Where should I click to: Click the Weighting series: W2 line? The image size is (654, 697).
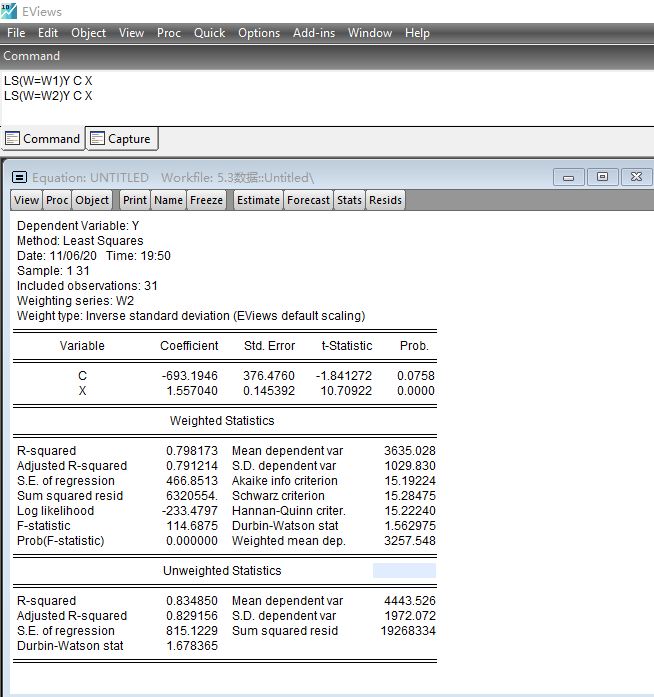75,301
